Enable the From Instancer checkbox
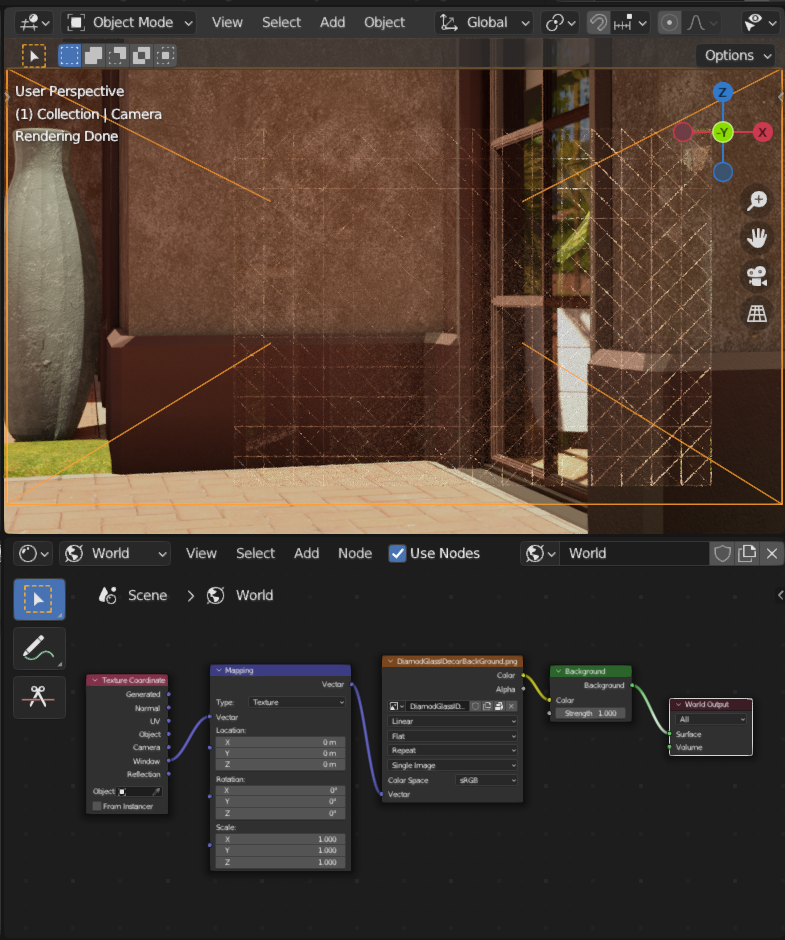This screenshot has height=940, width=785. 97,806
